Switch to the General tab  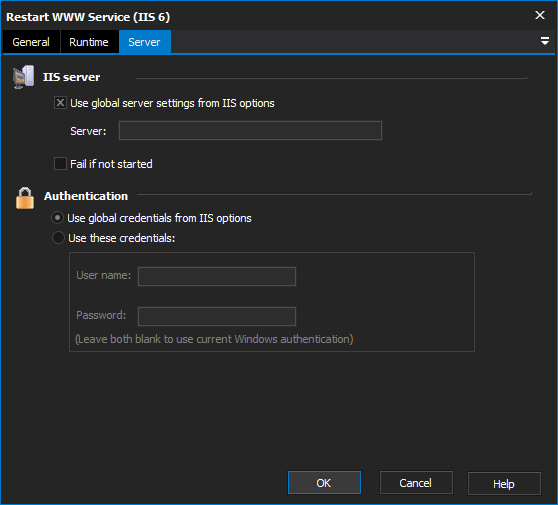pos(31,42)
